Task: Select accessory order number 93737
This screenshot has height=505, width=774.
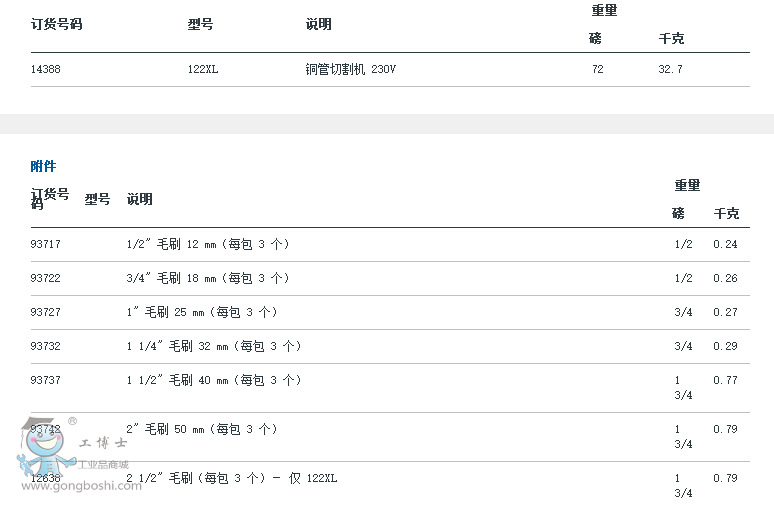Action: coord(46,380)
